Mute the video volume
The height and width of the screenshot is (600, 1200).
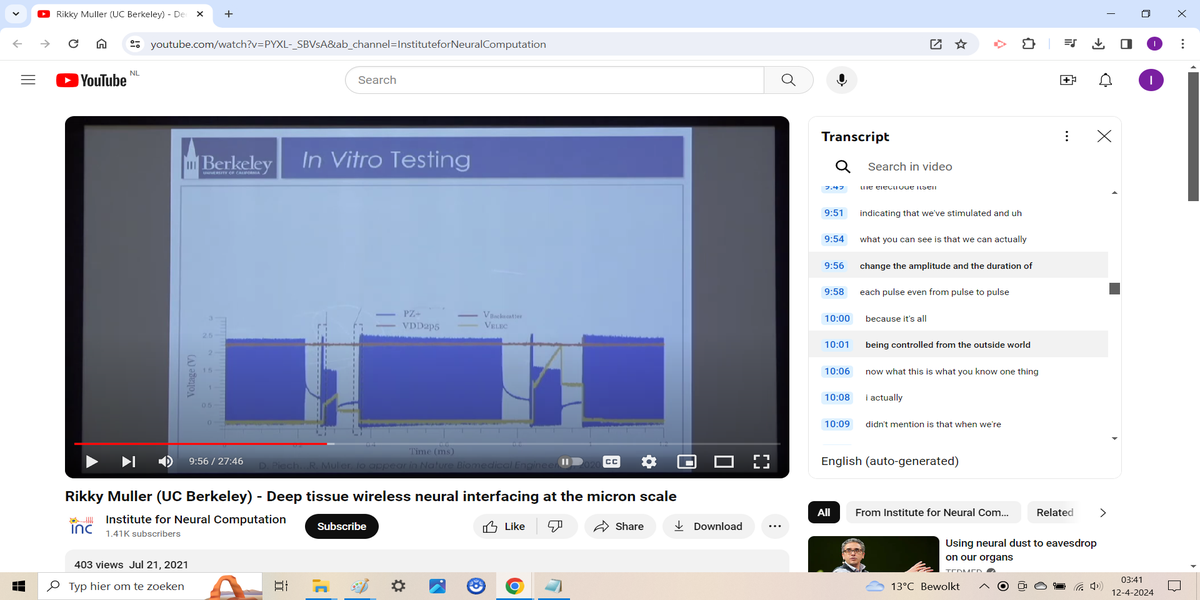[x=166, y=461]
